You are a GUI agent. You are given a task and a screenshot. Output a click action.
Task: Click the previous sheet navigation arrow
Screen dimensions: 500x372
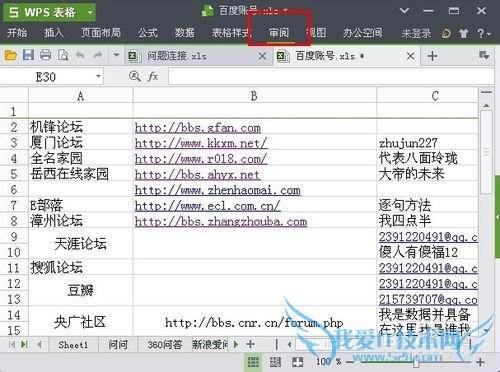coord(39,344)
